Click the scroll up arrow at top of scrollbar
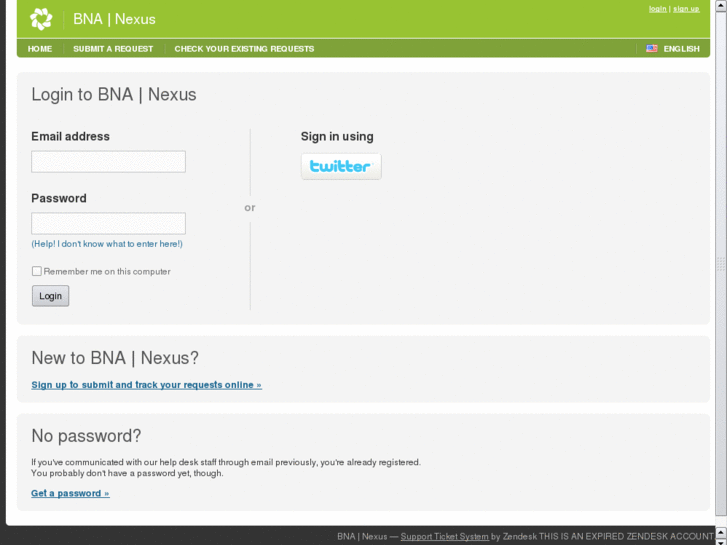 pos(721,5)
